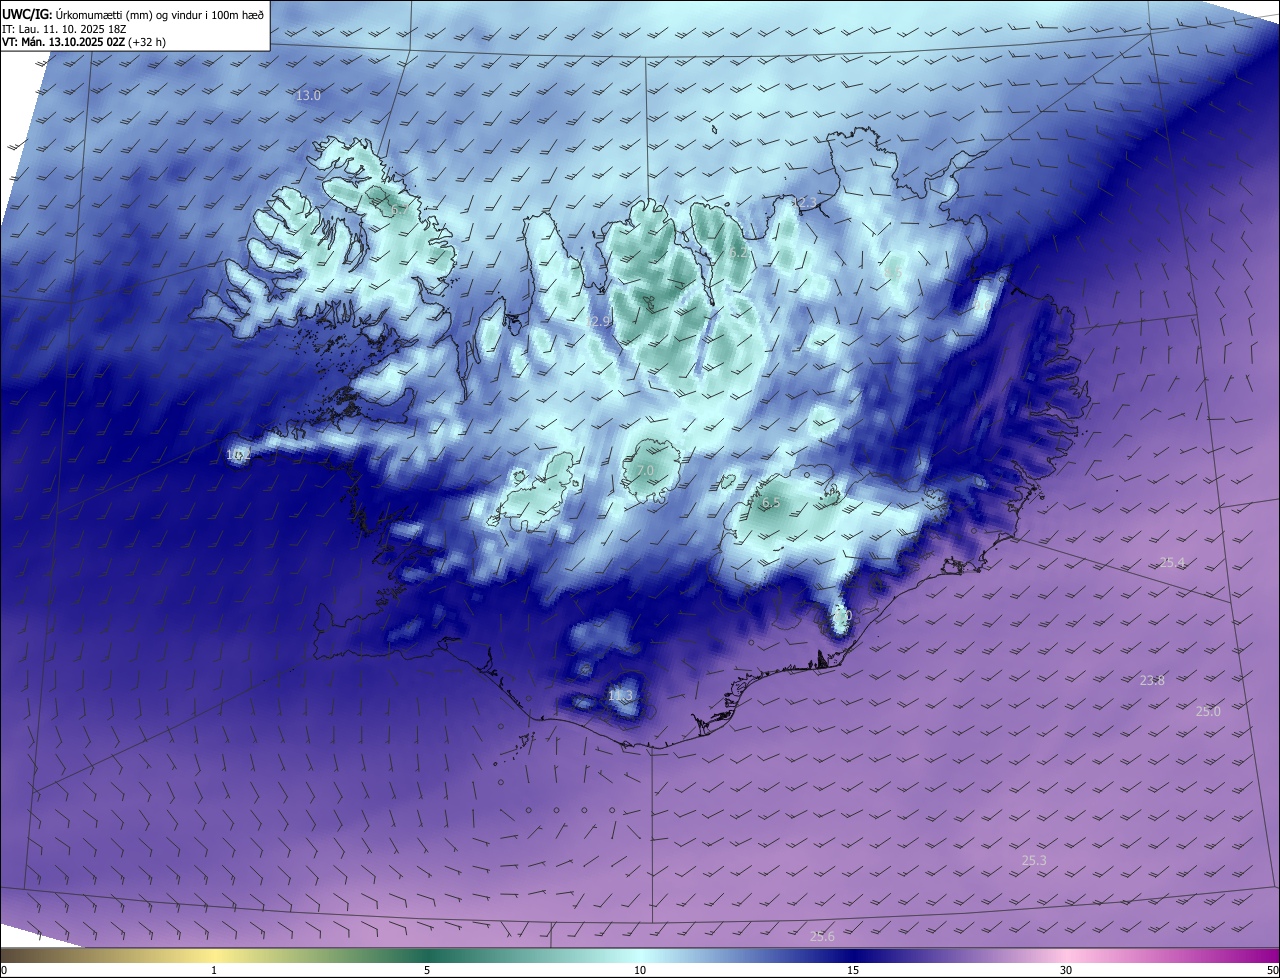Viewport: 1280px width, 978px height.
Task: Click the '15' tick on the colour scale
Action: [853, 970]
